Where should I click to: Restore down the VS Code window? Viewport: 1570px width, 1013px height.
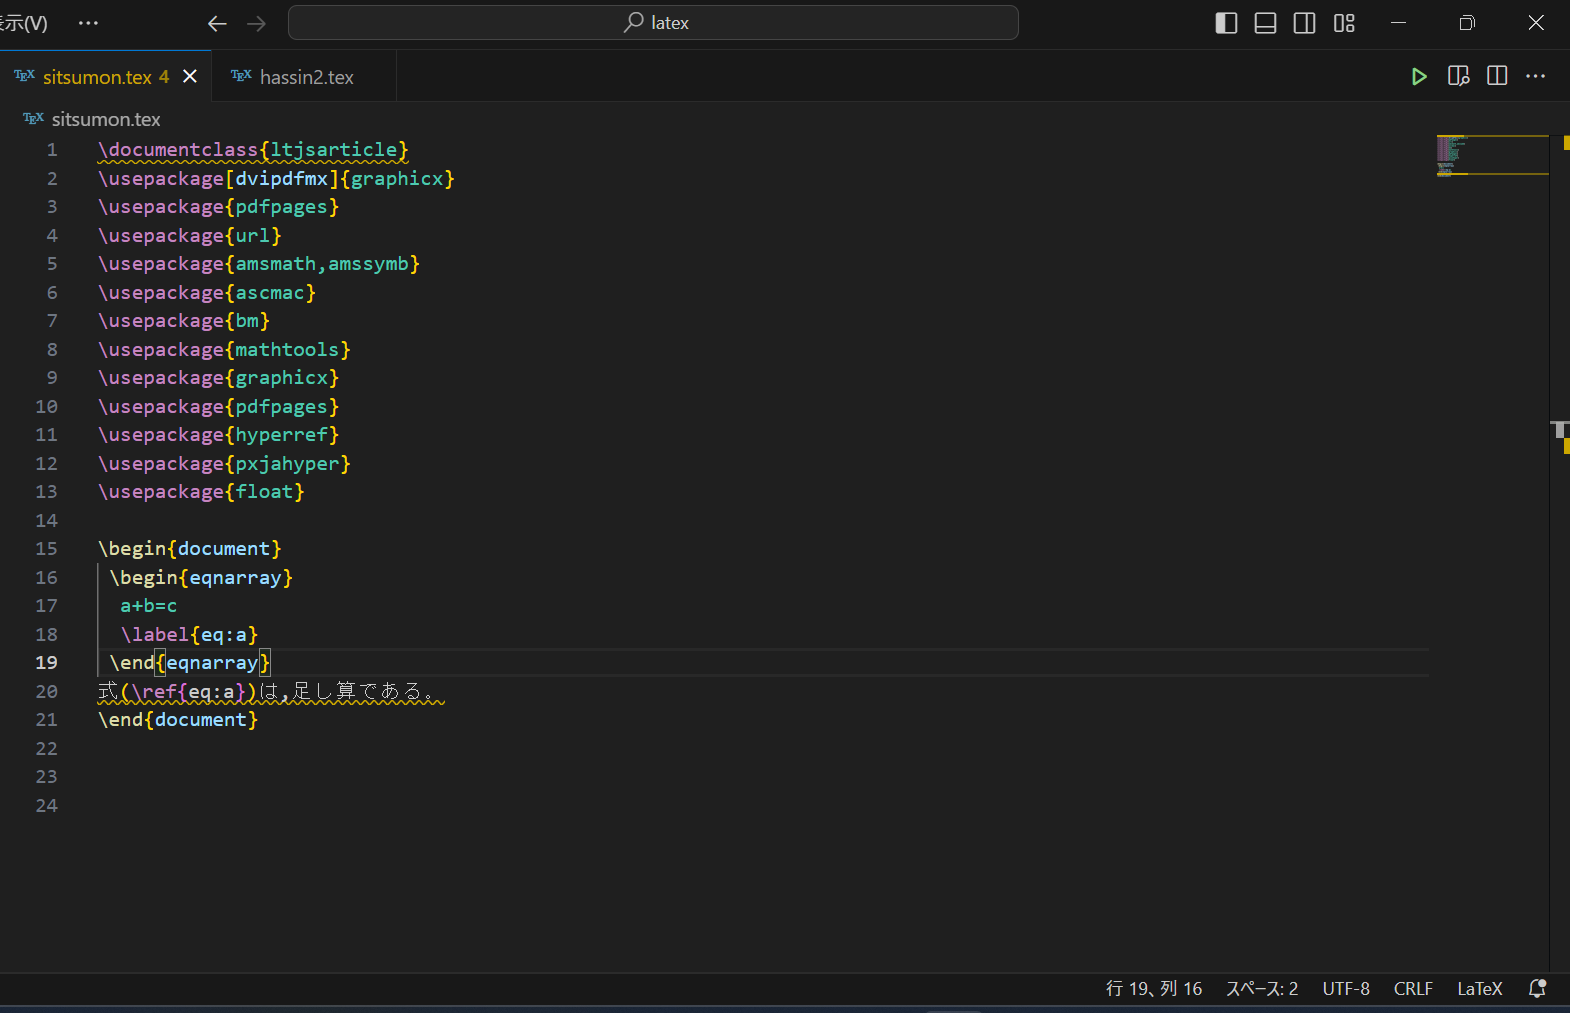point(1467,23)
